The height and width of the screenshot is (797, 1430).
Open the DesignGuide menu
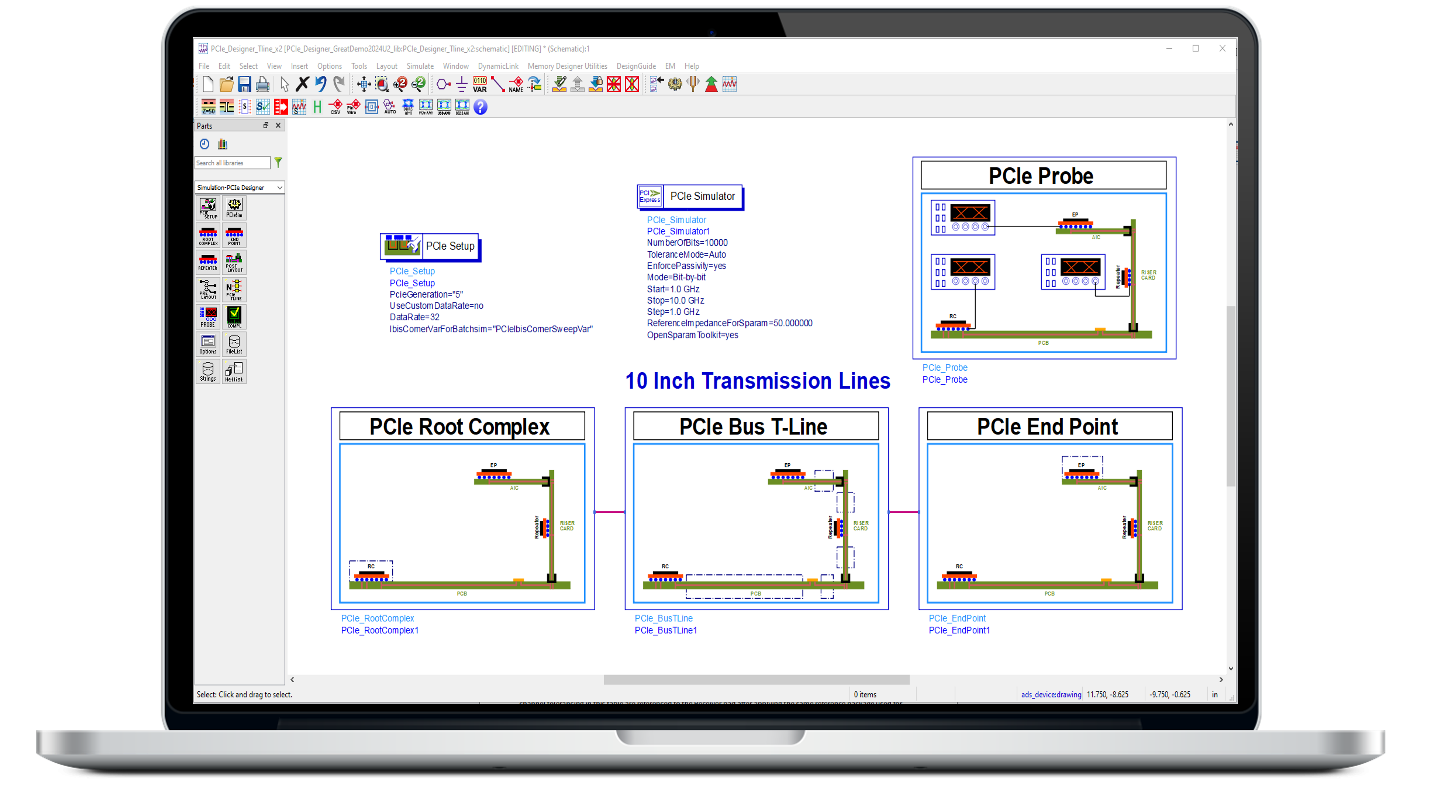pos(636,66)
